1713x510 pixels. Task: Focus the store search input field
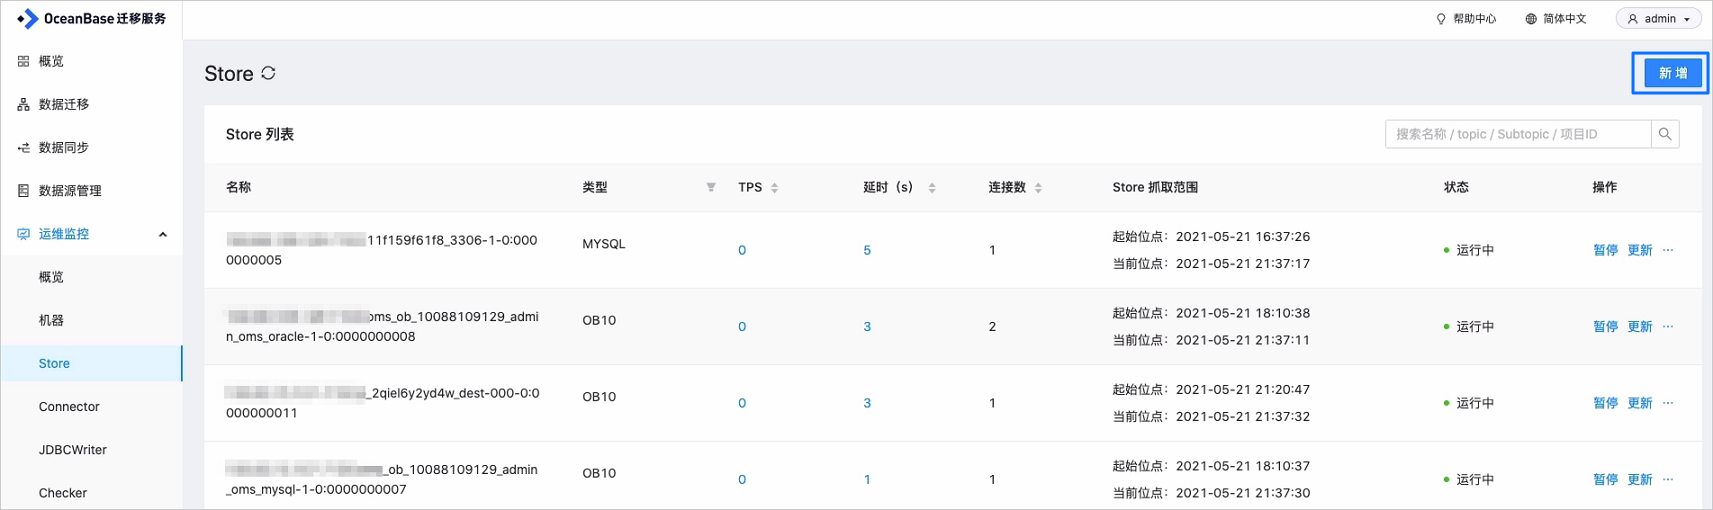coord(1518,134)
